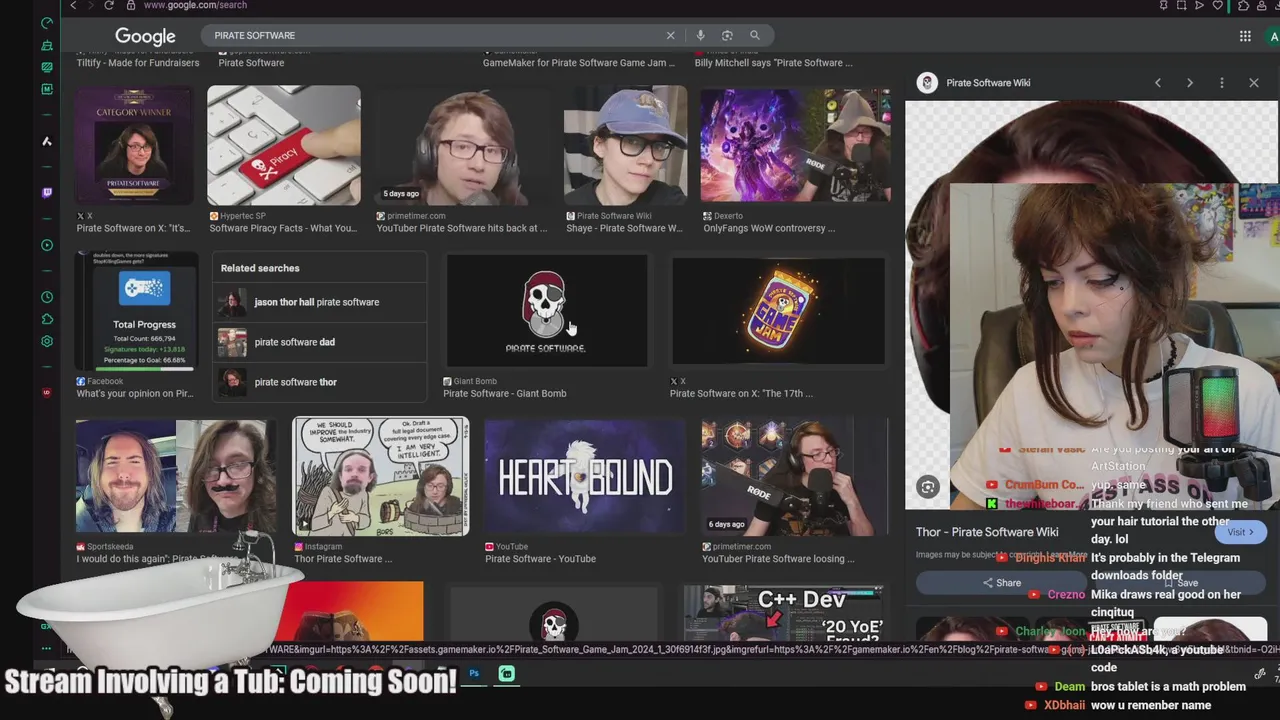Viewport: 1280px width, 720px height.
Task: Open Dexerto OnlyFangs WoW controversy thumbnail
Action: [796, 145]
